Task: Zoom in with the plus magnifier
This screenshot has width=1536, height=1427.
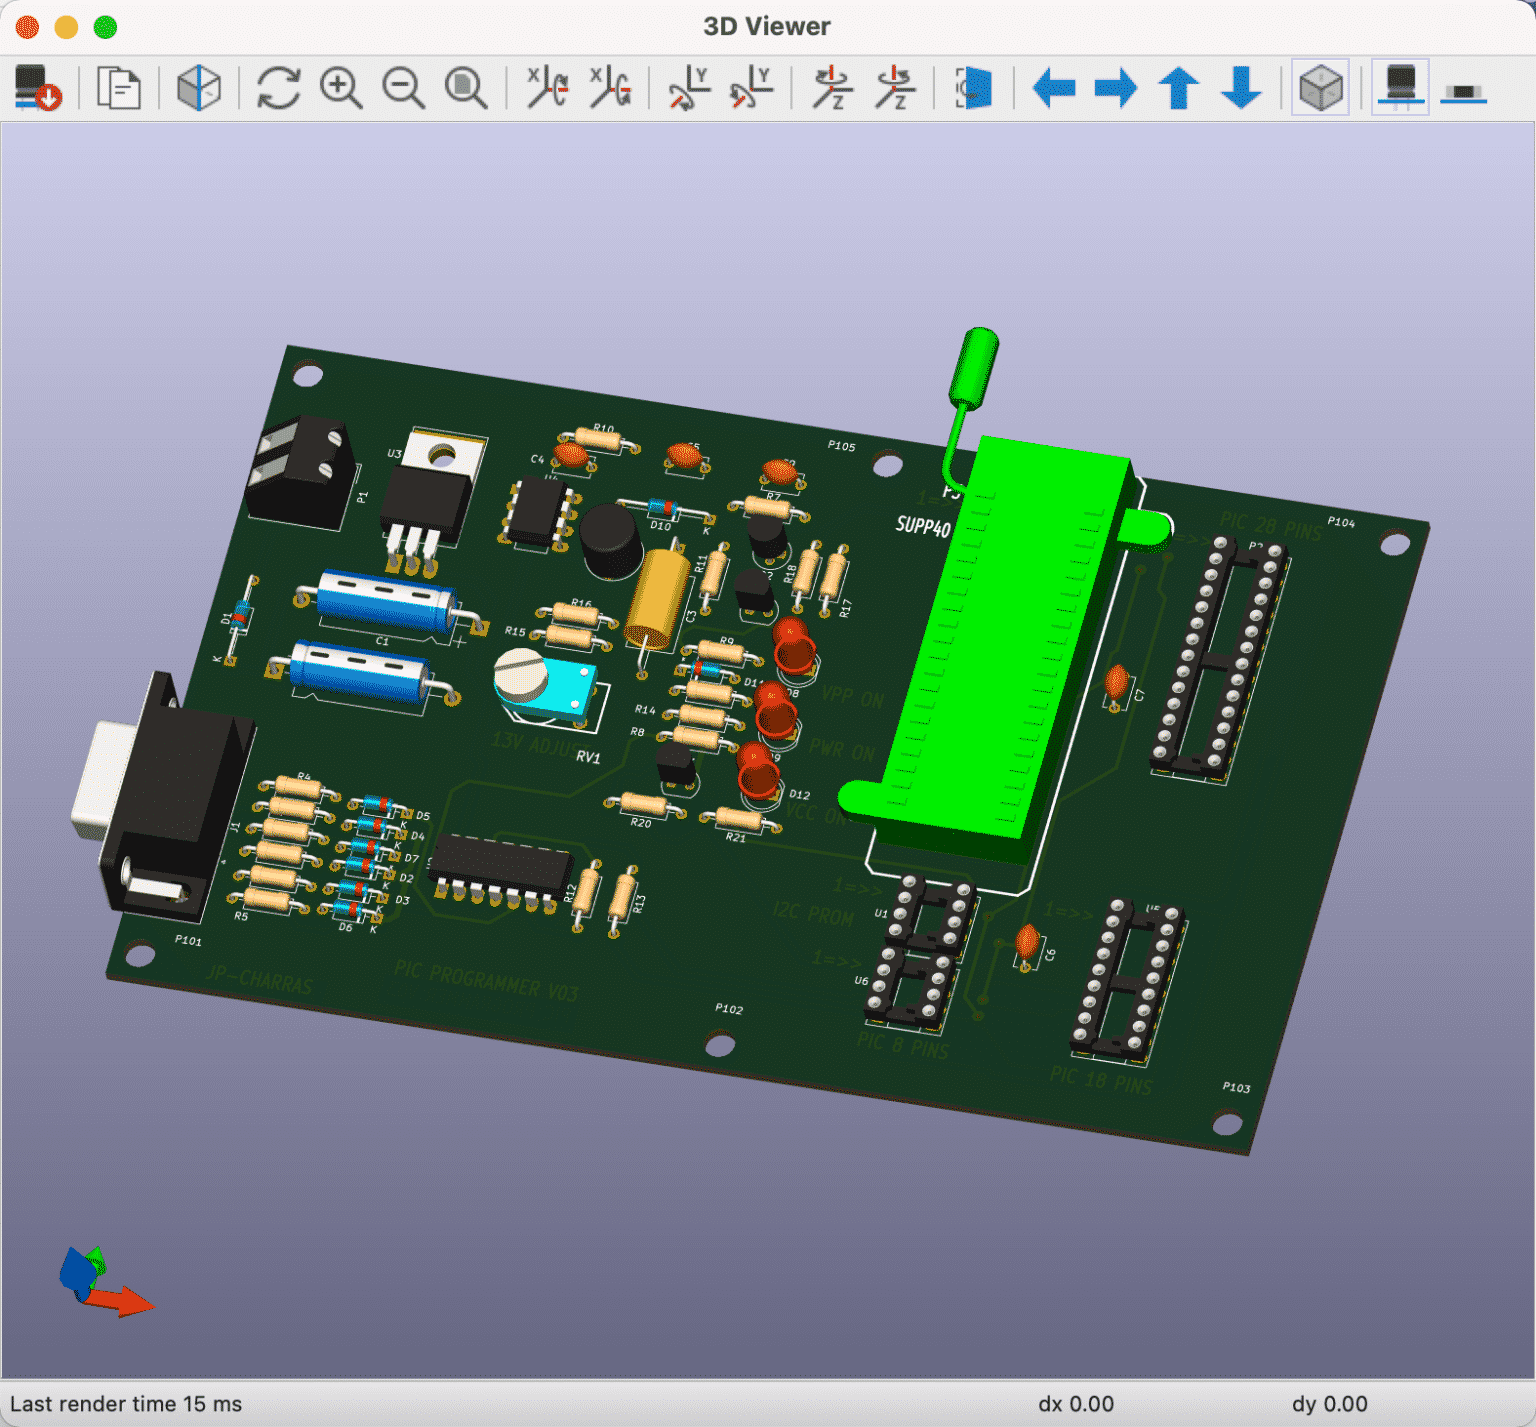Action: pyautogui.click(x=341, y=88)
